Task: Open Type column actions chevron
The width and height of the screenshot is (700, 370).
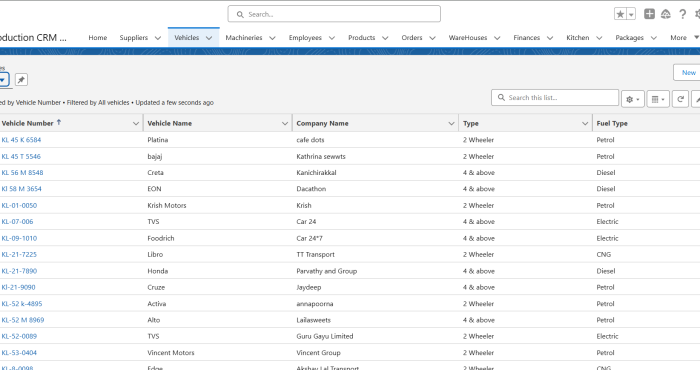Action: click(585, 124)
